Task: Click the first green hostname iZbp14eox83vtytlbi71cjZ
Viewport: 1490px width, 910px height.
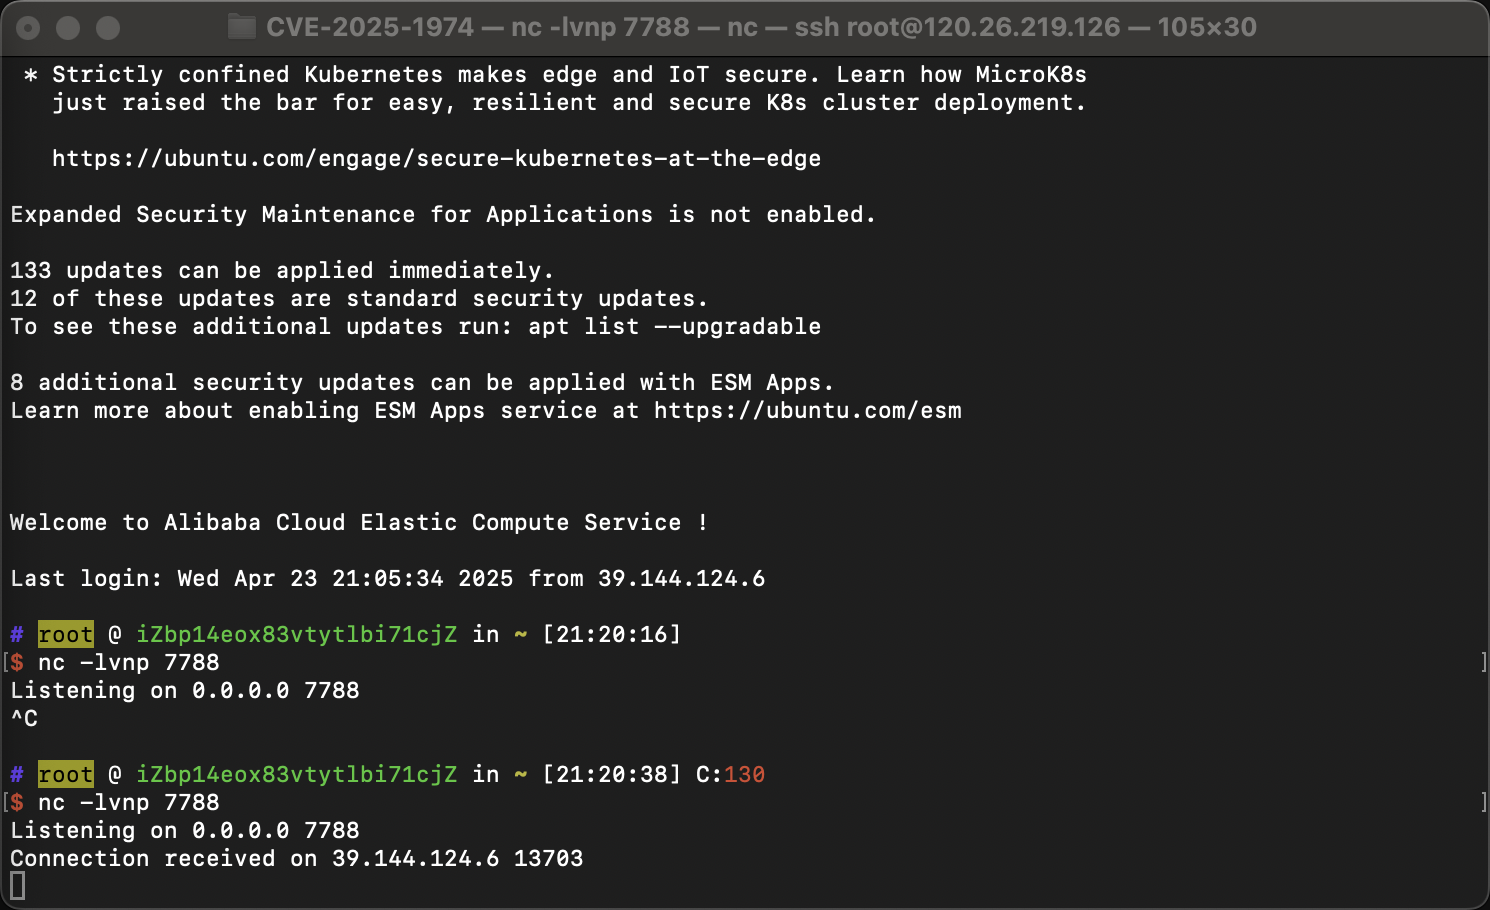Action: pyautogui.click(x=297, y=634)
